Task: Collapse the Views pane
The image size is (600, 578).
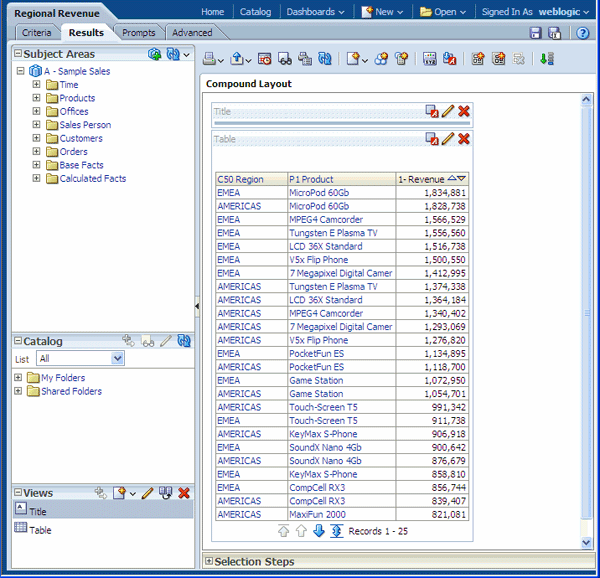Action: 17,493
